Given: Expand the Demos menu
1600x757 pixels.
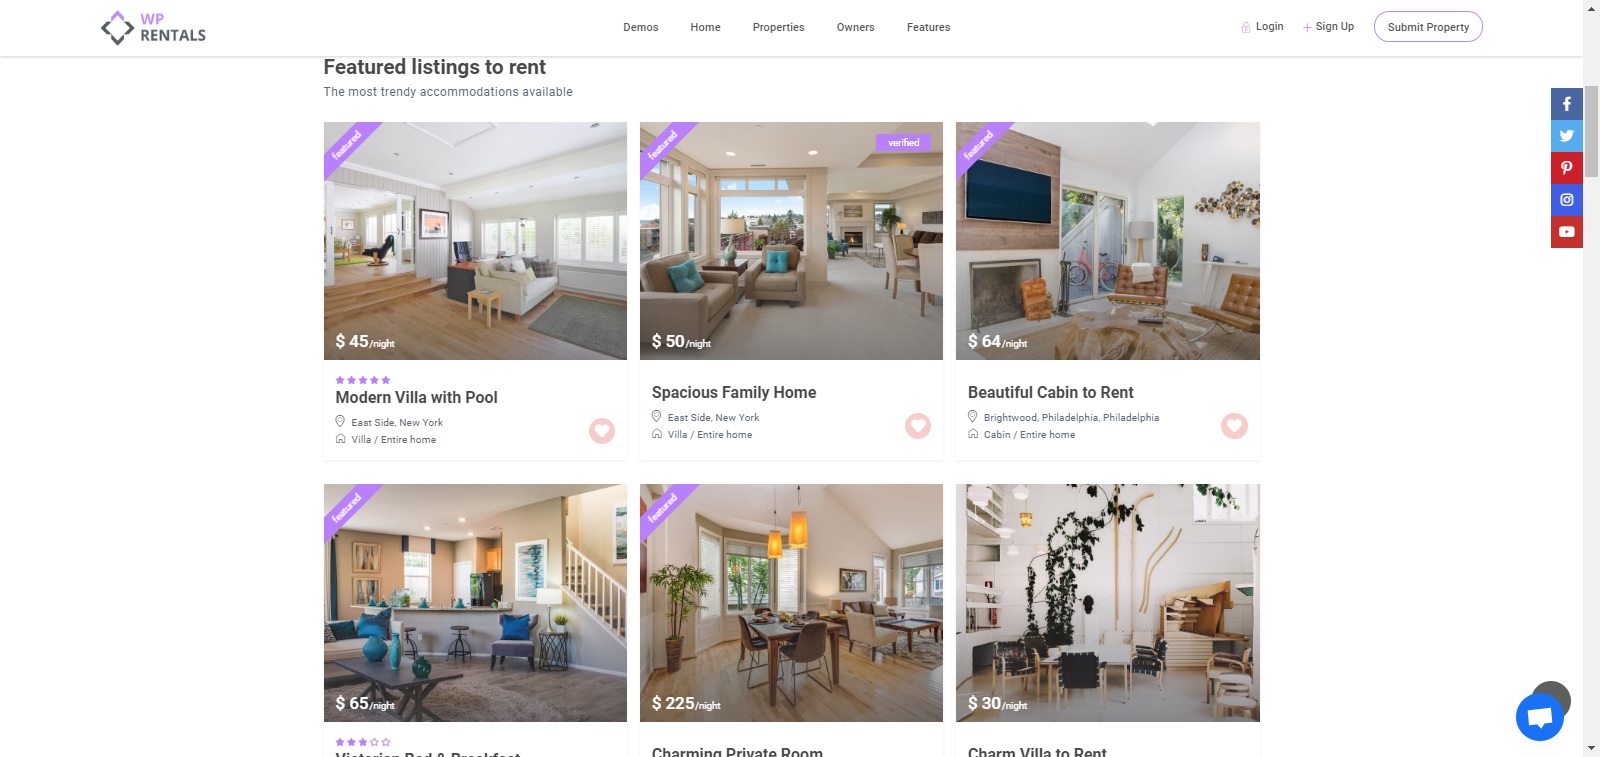Looking at the screenshot, I should pos(640,27).
